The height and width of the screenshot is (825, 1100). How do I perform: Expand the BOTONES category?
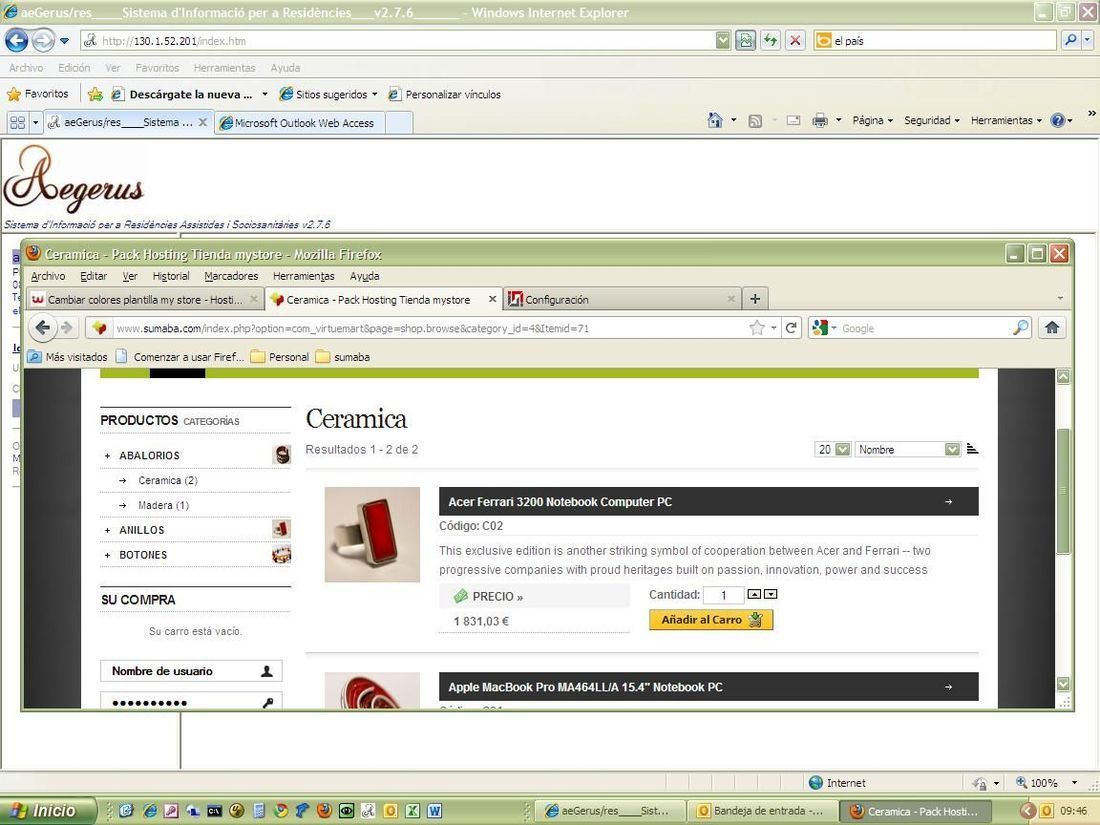click(x=107, y=555)
